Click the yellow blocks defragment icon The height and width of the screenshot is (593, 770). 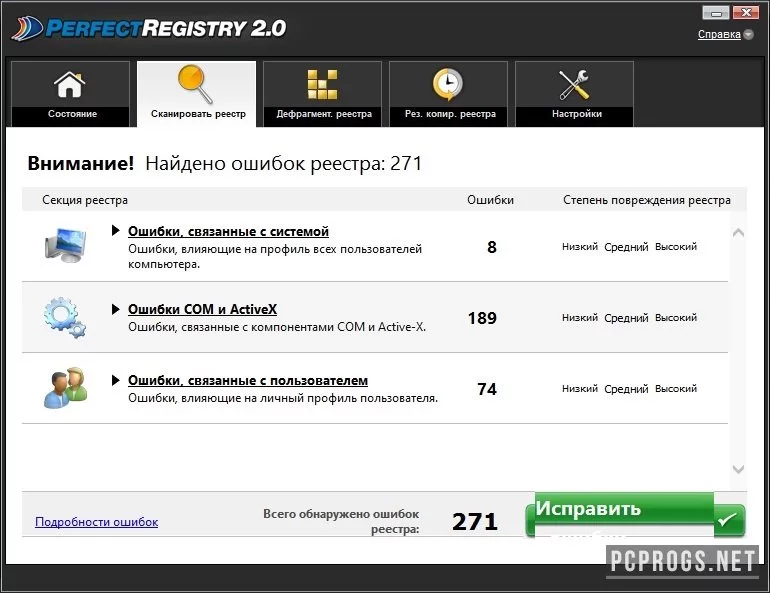coord(322,84)
